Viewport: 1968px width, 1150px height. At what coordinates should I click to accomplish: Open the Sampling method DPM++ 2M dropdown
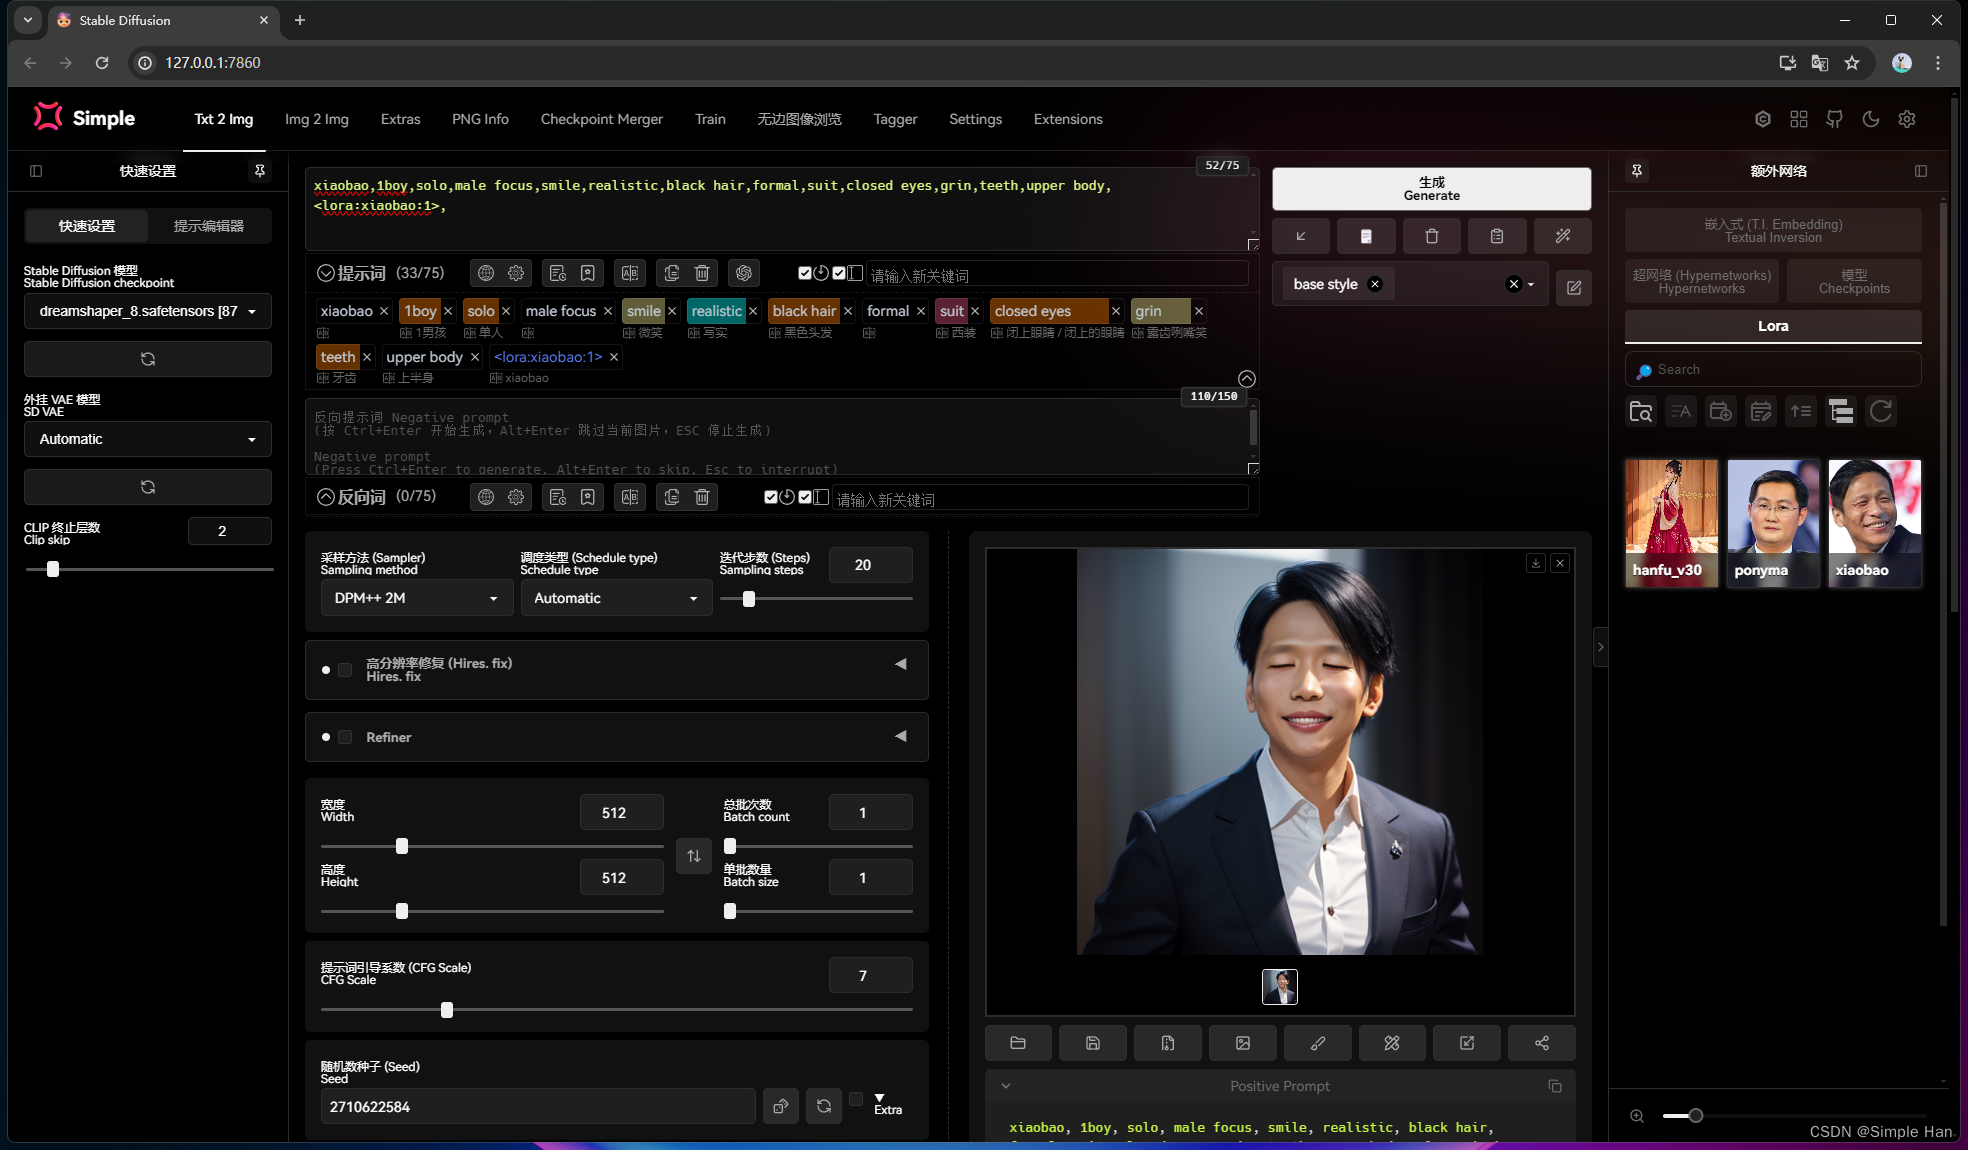pos(415,598)
